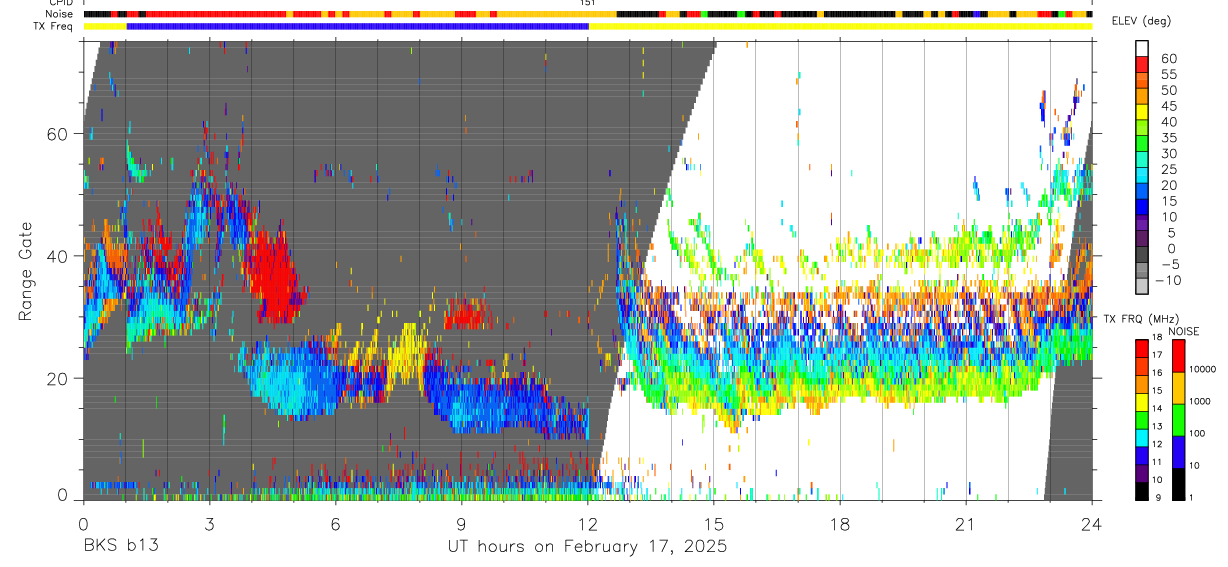This screenshot has height=567, width=1228.
Task: Click the x-axis tick label '21'
Action: pos(966,524)
